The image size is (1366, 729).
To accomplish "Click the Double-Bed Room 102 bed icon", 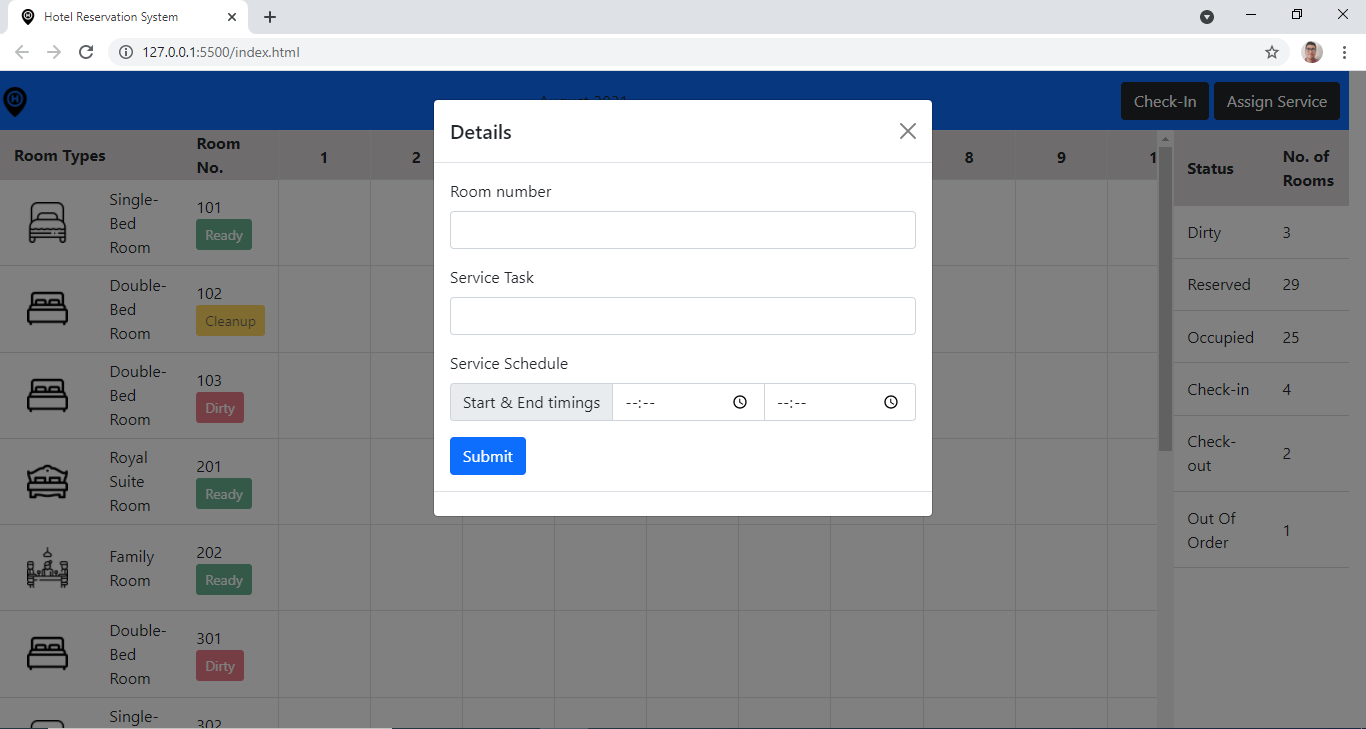I will coord(47,308).
